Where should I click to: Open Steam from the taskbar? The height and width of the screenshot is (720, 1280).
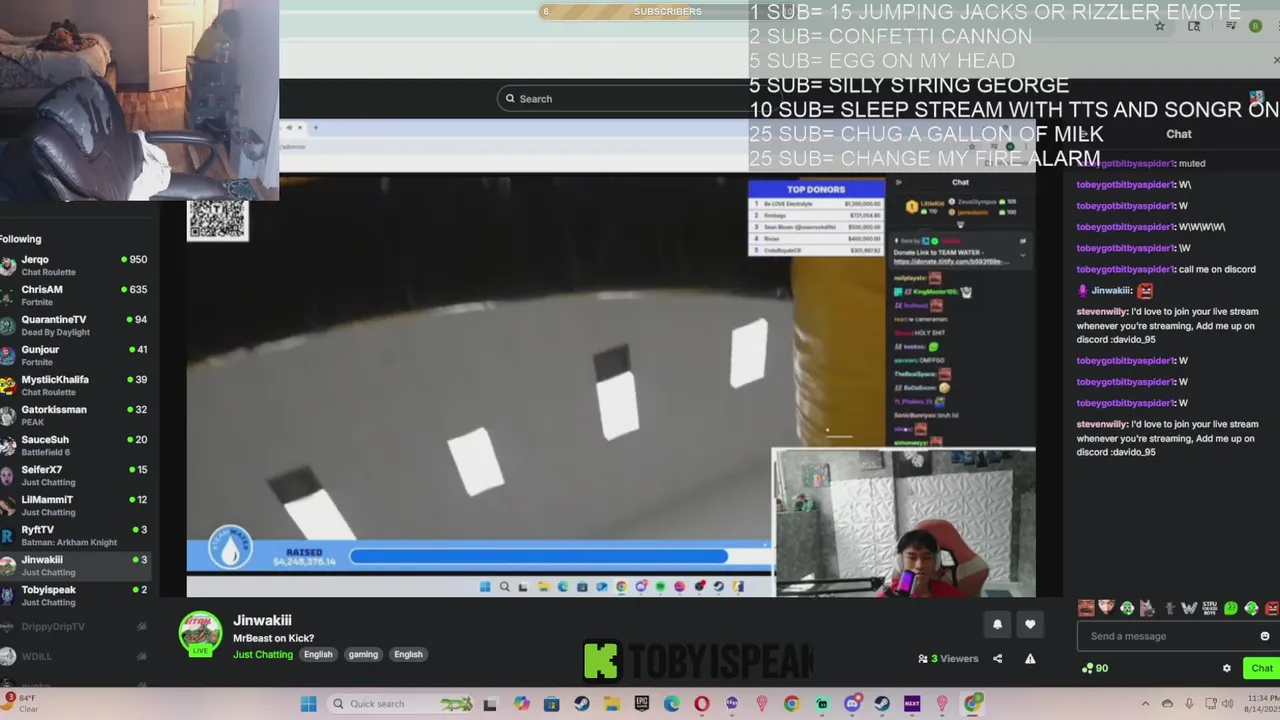[581, 704]
